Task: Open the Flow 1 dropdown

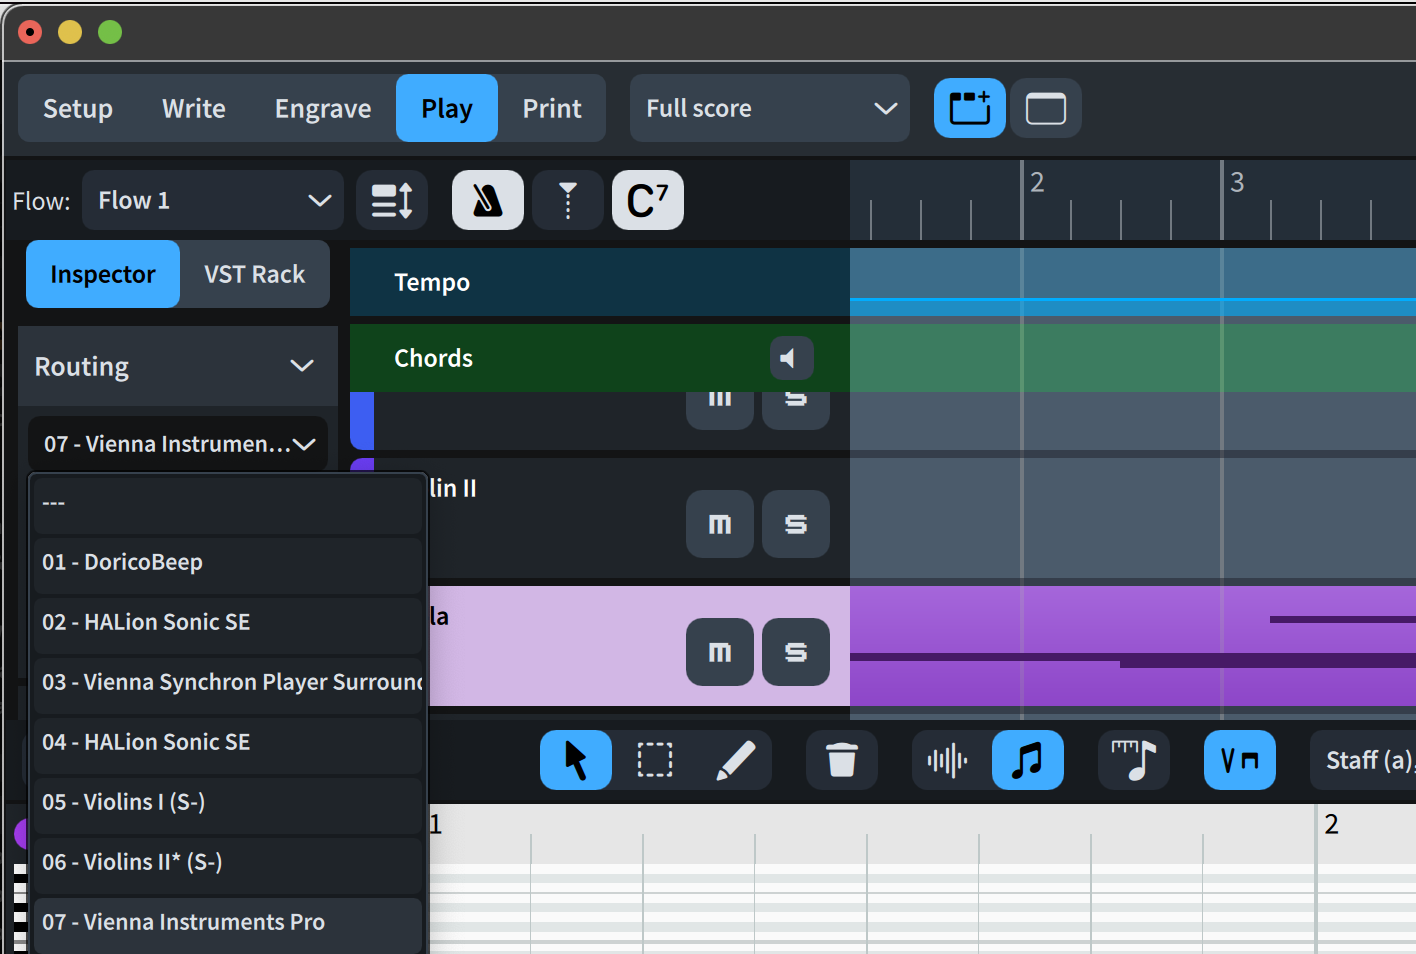Action: pyautogui.click(x=213, y=201)
